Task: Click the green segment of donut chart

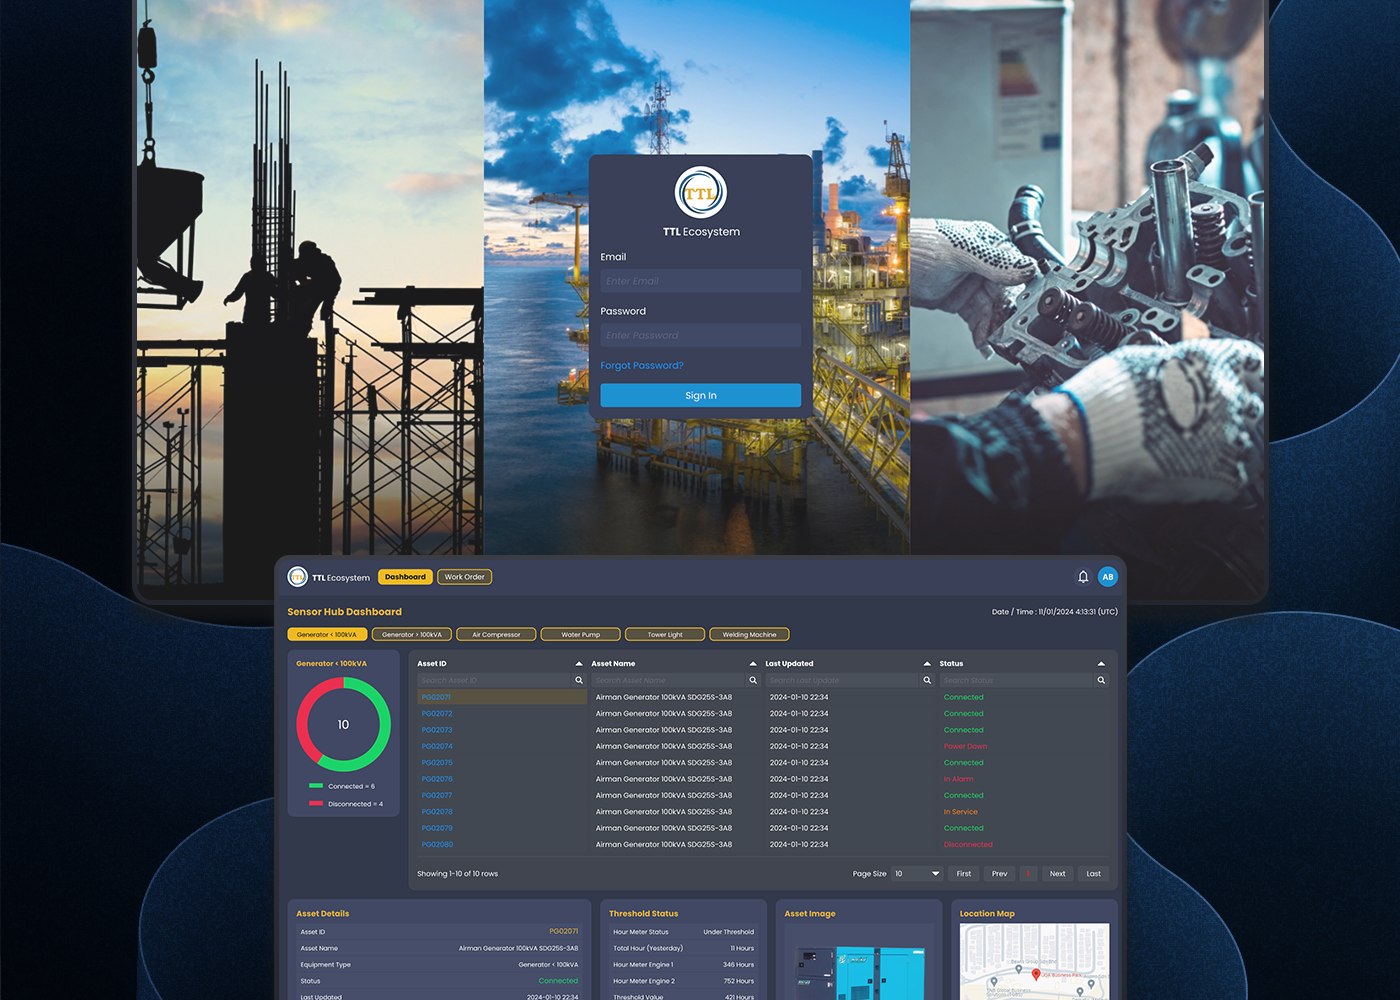Action: click(x=381, y=725)
